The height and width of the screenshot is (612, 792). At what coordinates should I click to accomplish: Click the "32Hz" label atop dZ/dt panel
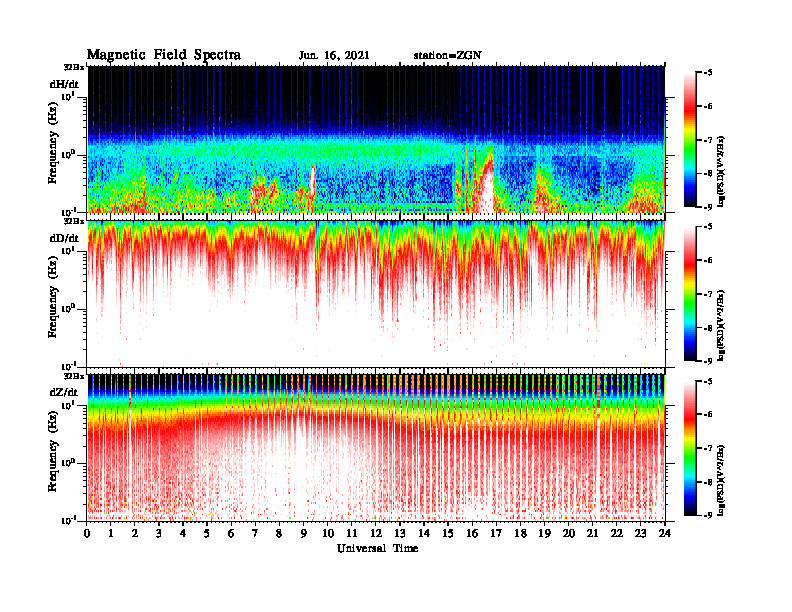click(74, 376)
